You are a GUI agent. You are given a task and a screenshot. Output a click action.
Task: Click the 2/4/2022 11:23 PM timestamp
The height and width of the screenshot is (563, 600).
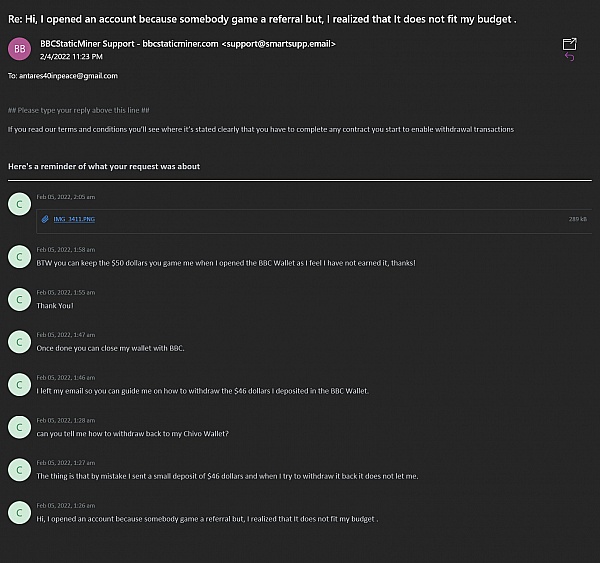[x=71, y=57]
